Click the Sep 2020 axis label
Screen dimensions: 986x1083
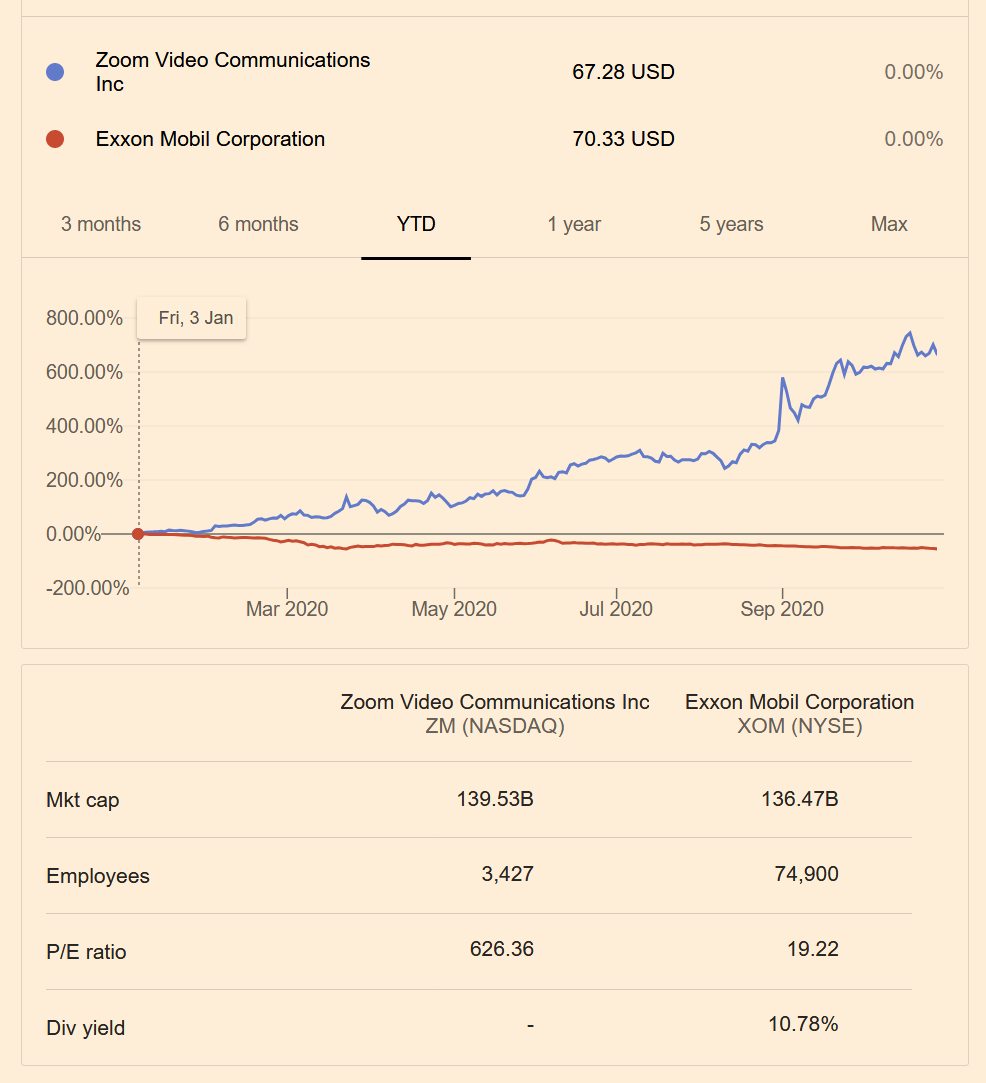click(x=782, y=609)
